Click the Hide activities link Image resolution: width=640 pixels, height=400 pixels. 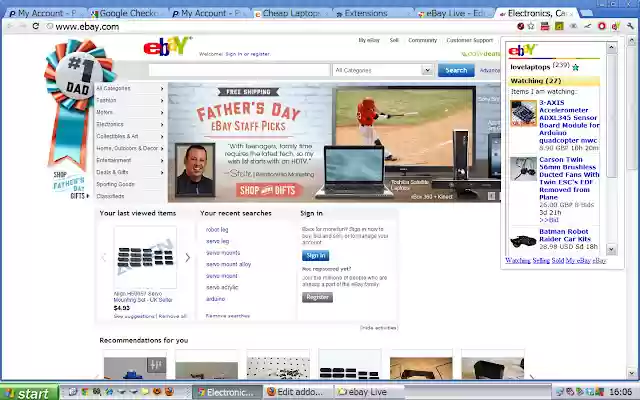(x=378, y=328)
